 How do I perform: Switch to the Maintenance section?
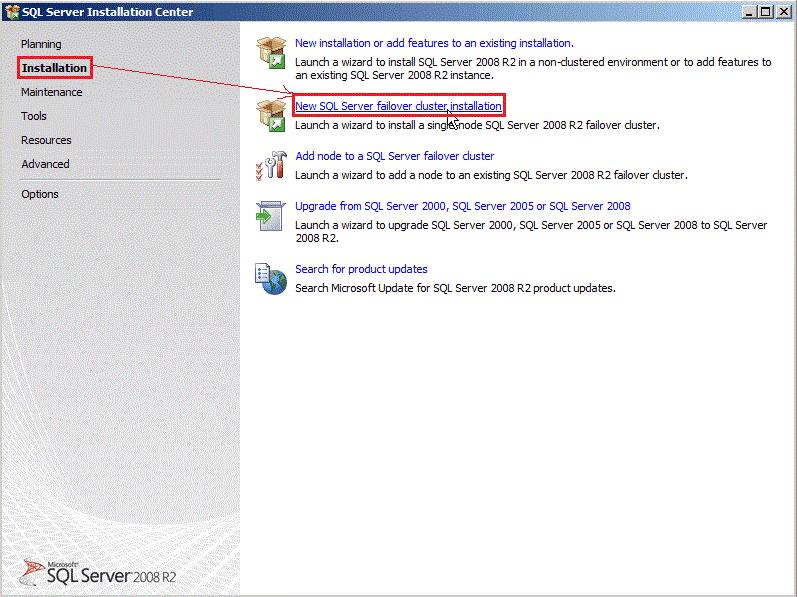[x=51, y=92]
